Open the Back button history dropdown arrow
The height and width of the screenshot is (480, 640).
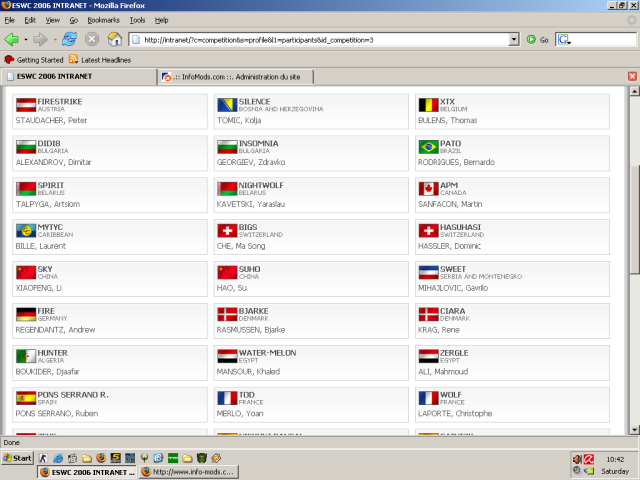(26, 40)
